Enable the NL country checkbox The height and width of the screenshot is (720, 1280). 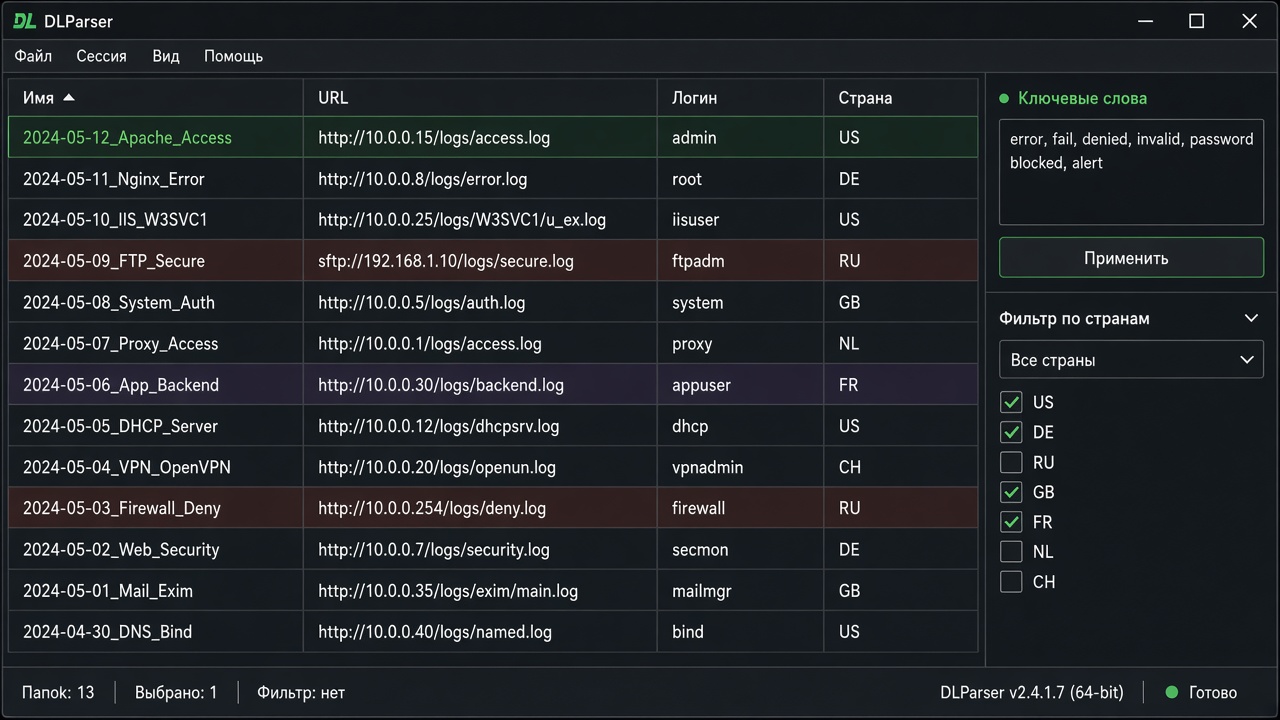point(1011,552)
